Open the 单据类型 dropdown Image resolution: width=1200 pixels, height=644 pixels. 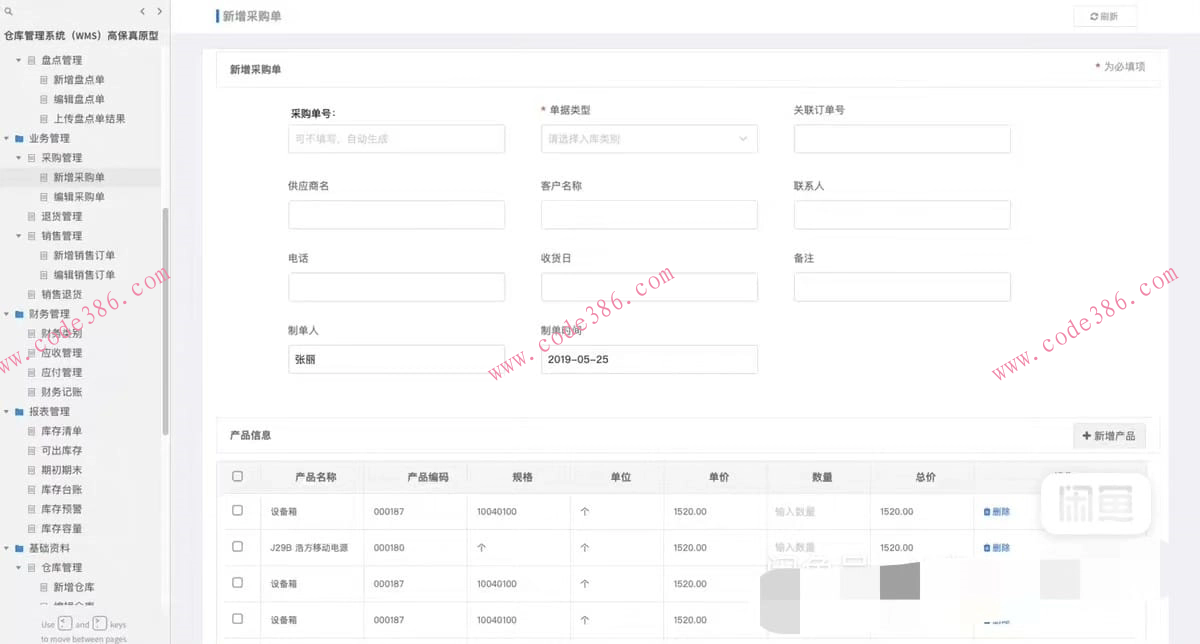pyautogui.click(x=648, y=139)
